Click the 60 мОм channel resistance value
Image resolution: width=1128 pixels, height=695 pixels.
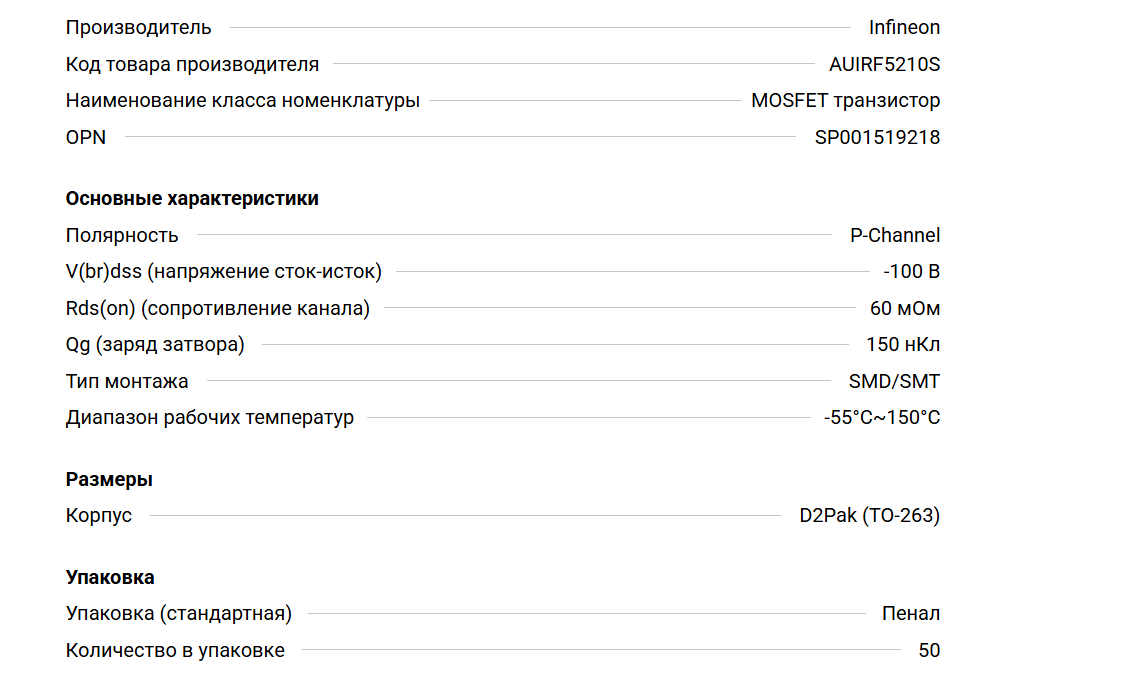[905, 309]
